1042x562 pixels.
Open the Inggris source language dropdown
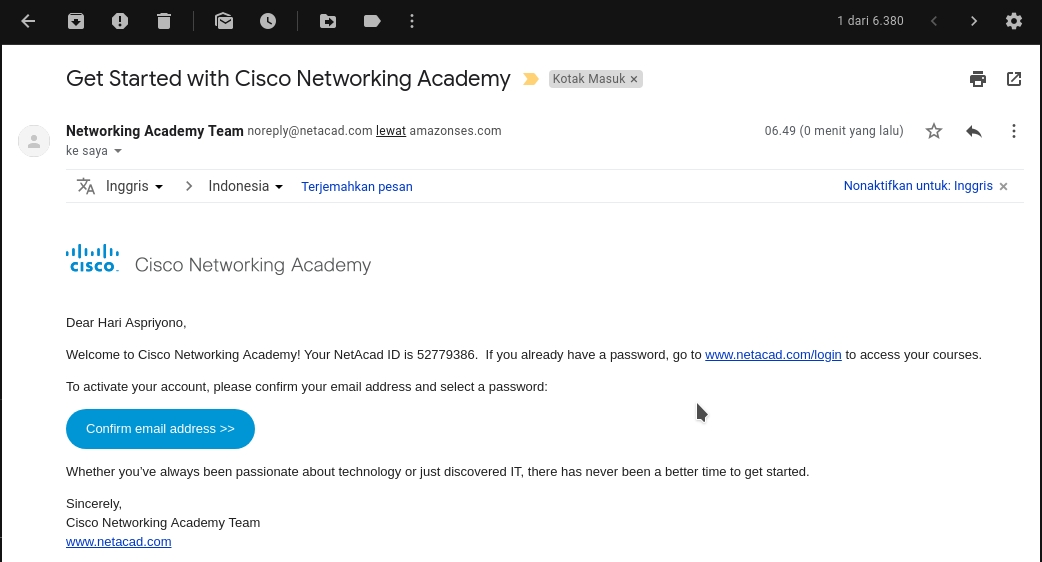pos(135,186)
